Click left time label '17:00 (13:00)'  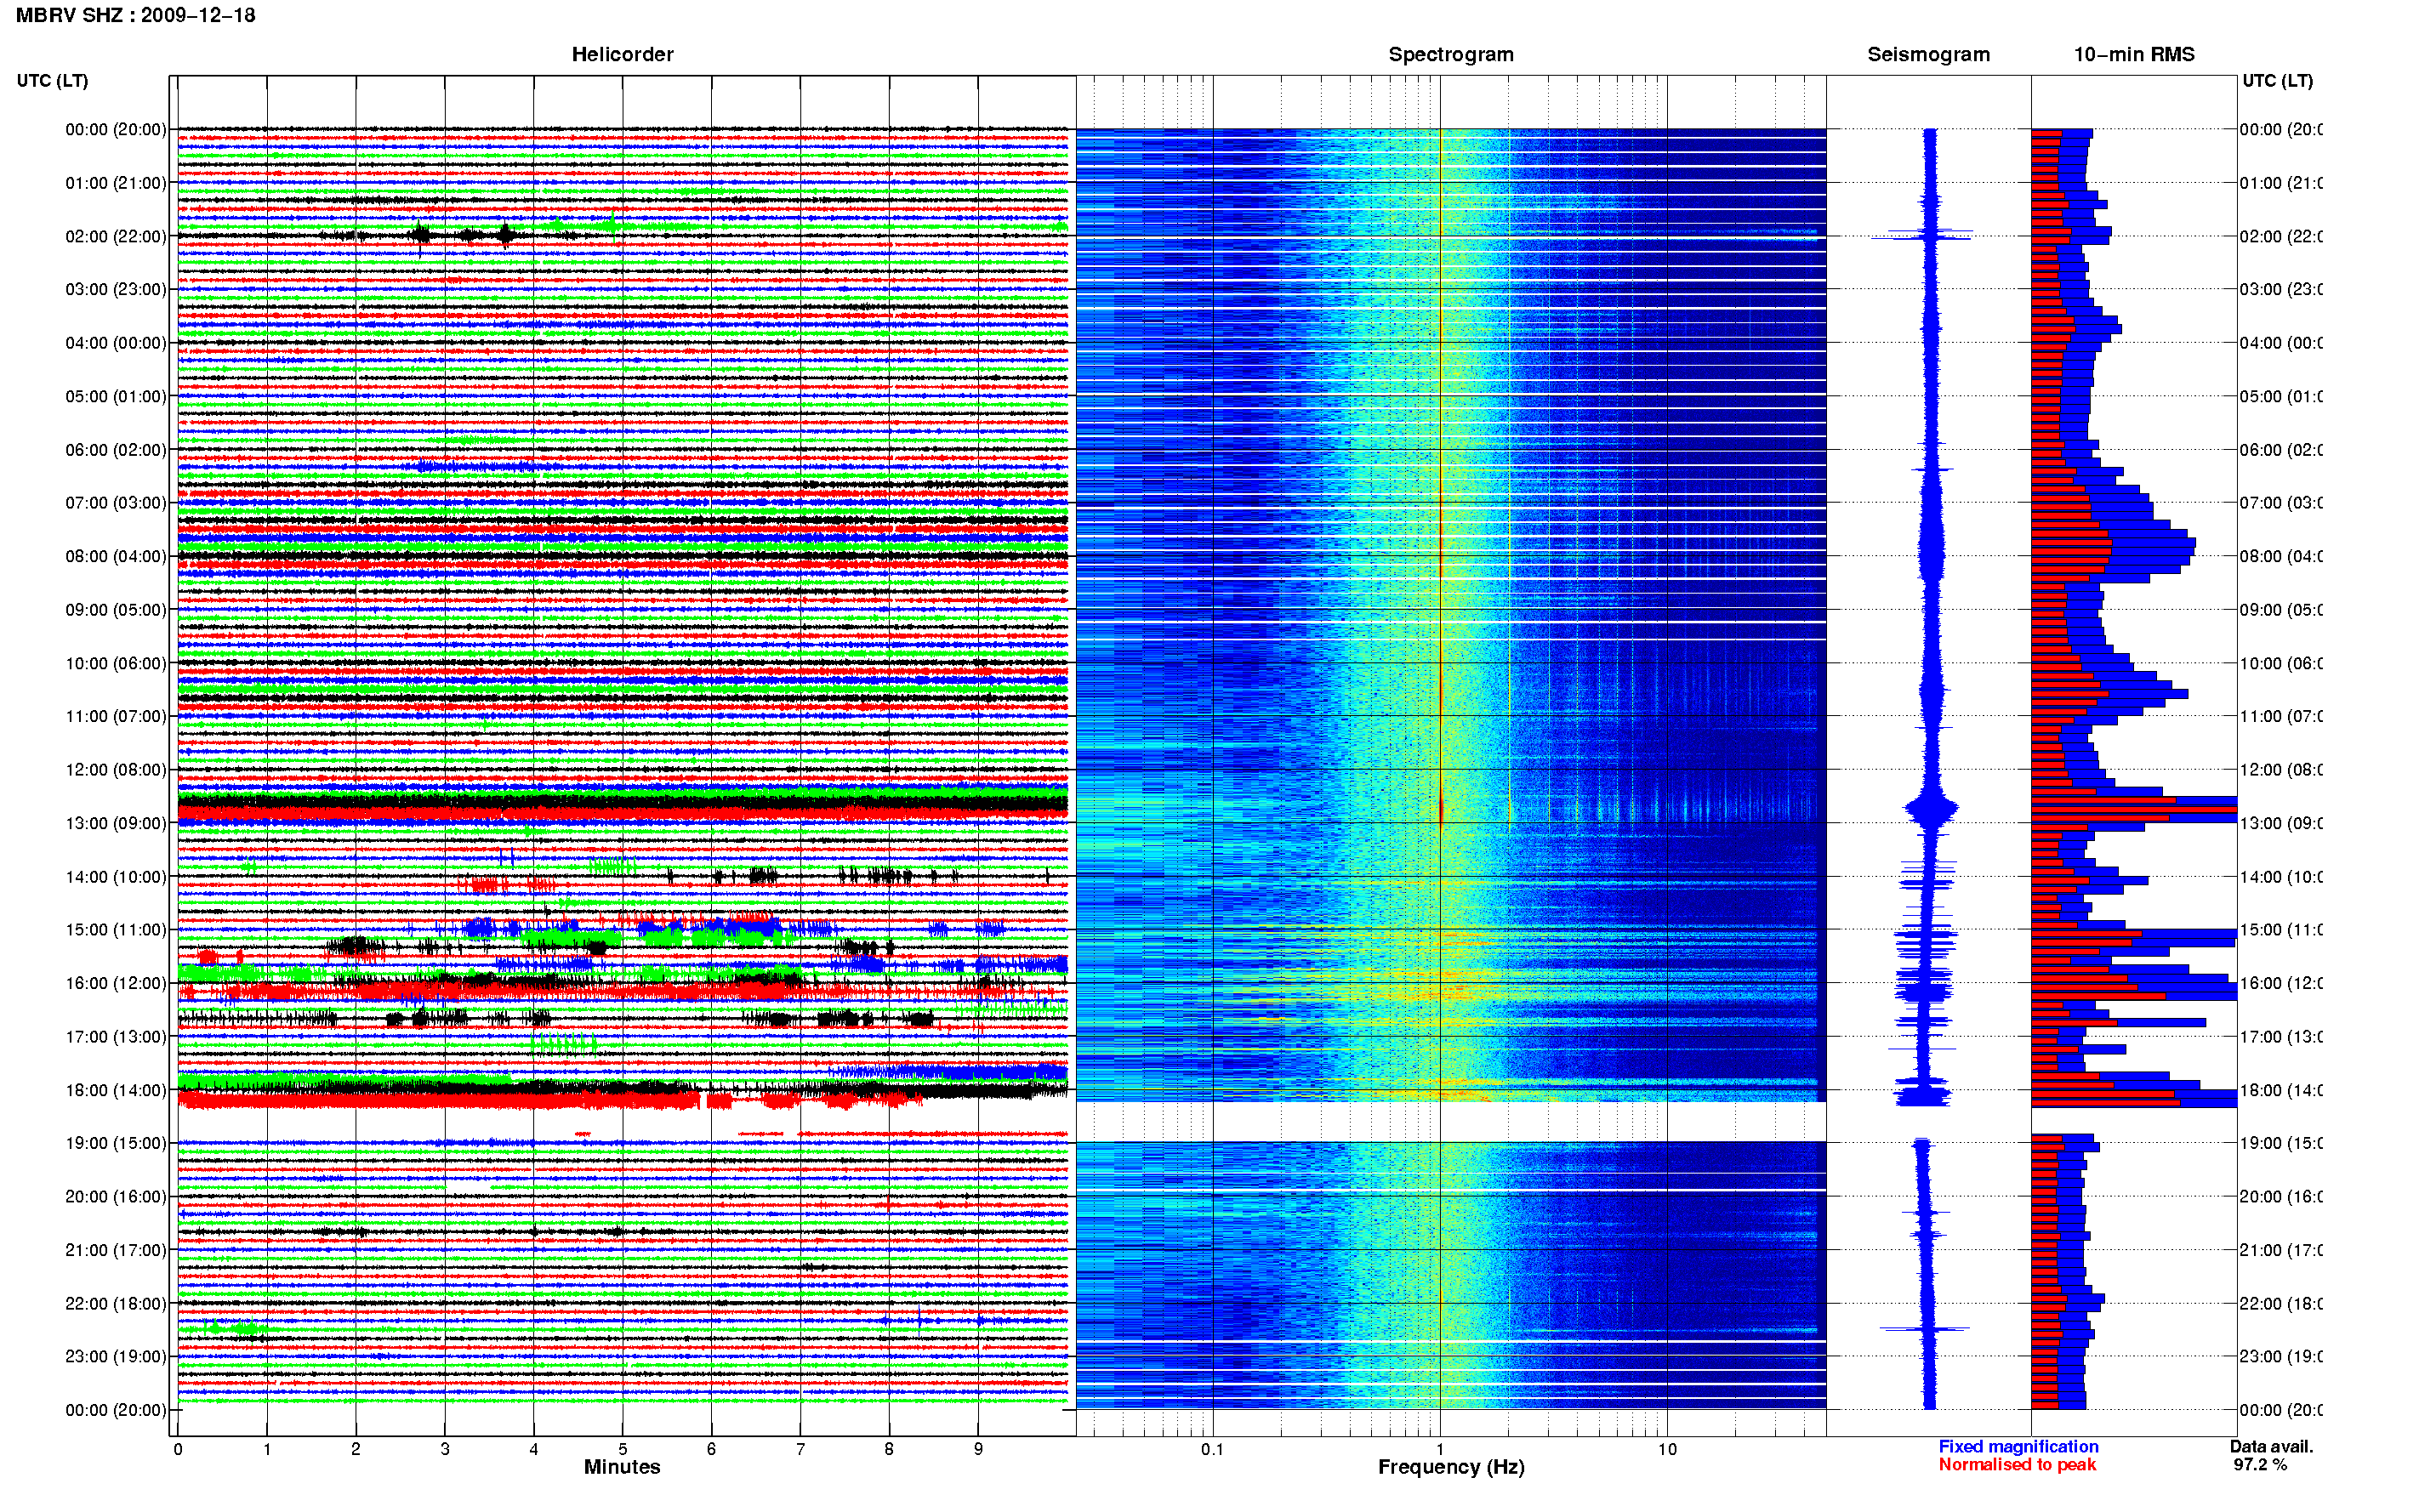[116, 1037]
